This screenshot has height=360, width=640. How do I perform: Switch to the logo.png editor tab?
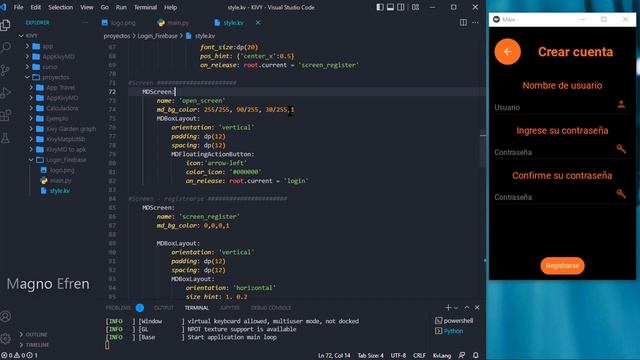pyautogui.click(x=119, y=23)
